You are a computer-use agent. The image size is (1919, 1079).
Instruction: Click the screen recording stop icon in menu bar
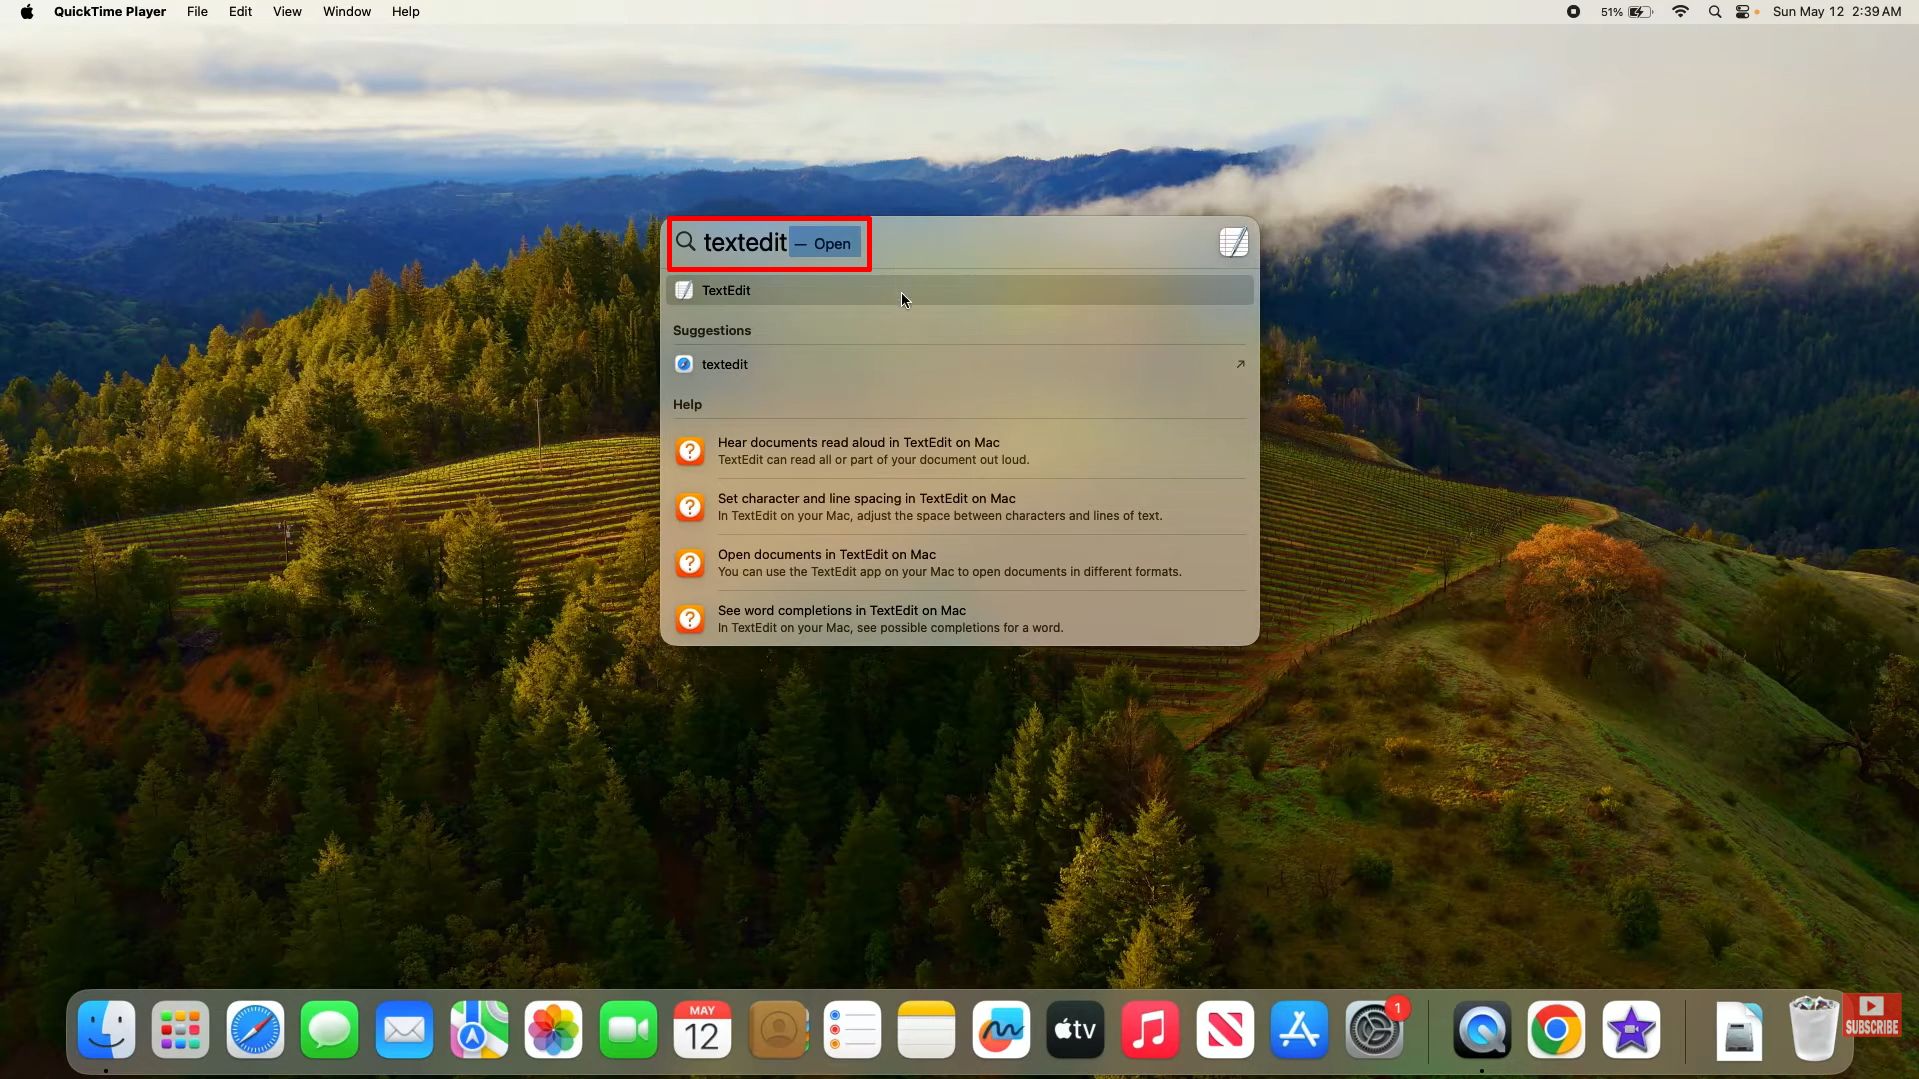click(x=1573, y=12)
